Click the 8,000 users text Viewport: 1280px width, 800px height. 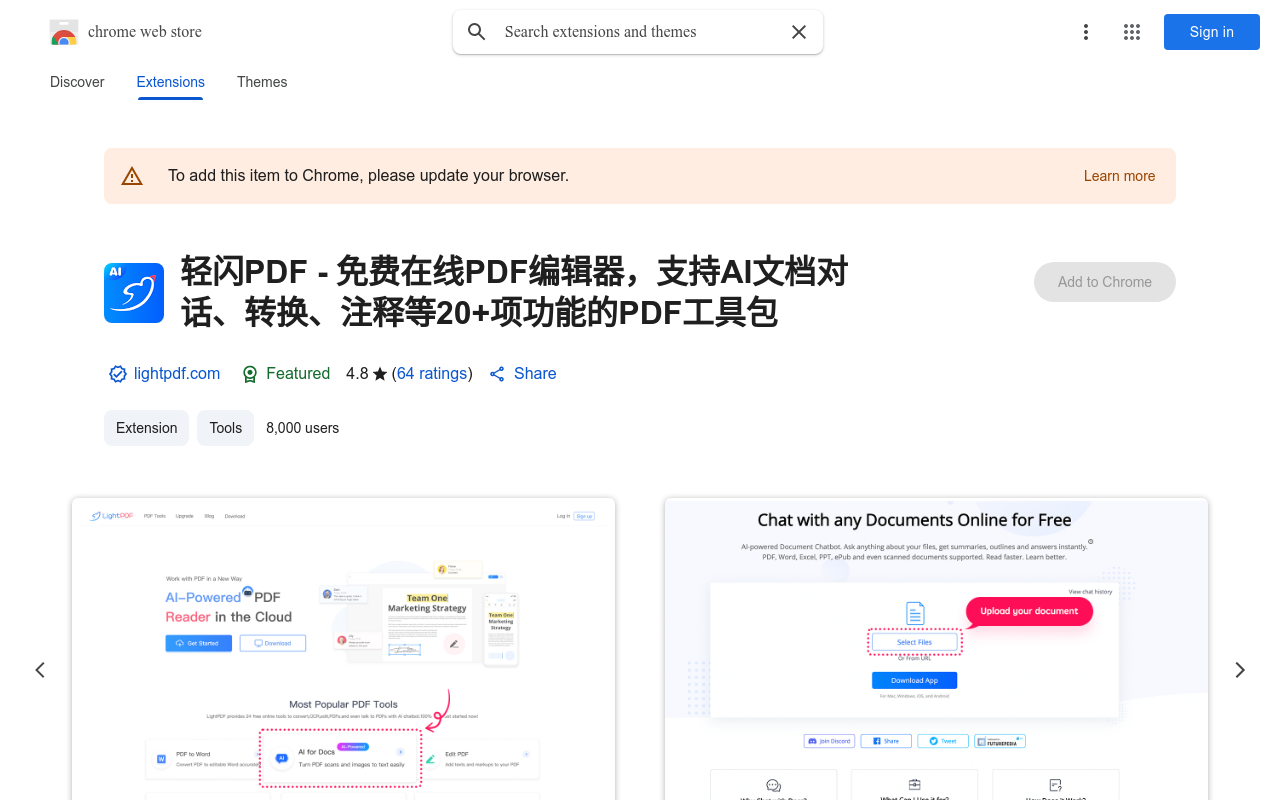(x=303, y=428)
